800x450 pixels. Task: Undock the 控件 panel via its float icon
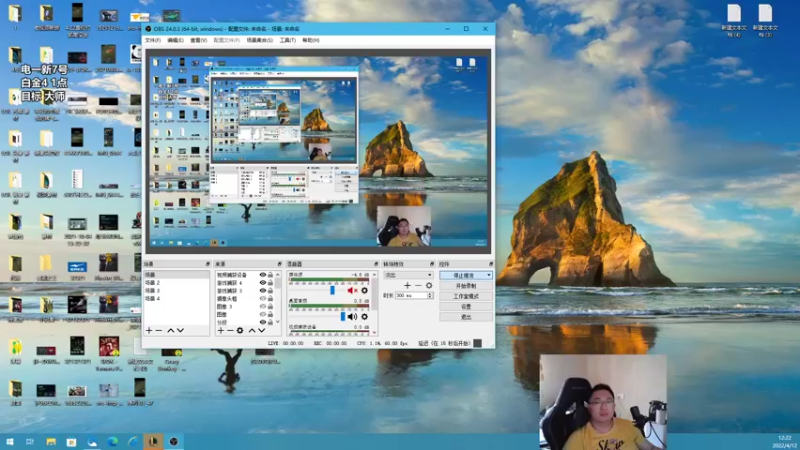coord(491,264)
